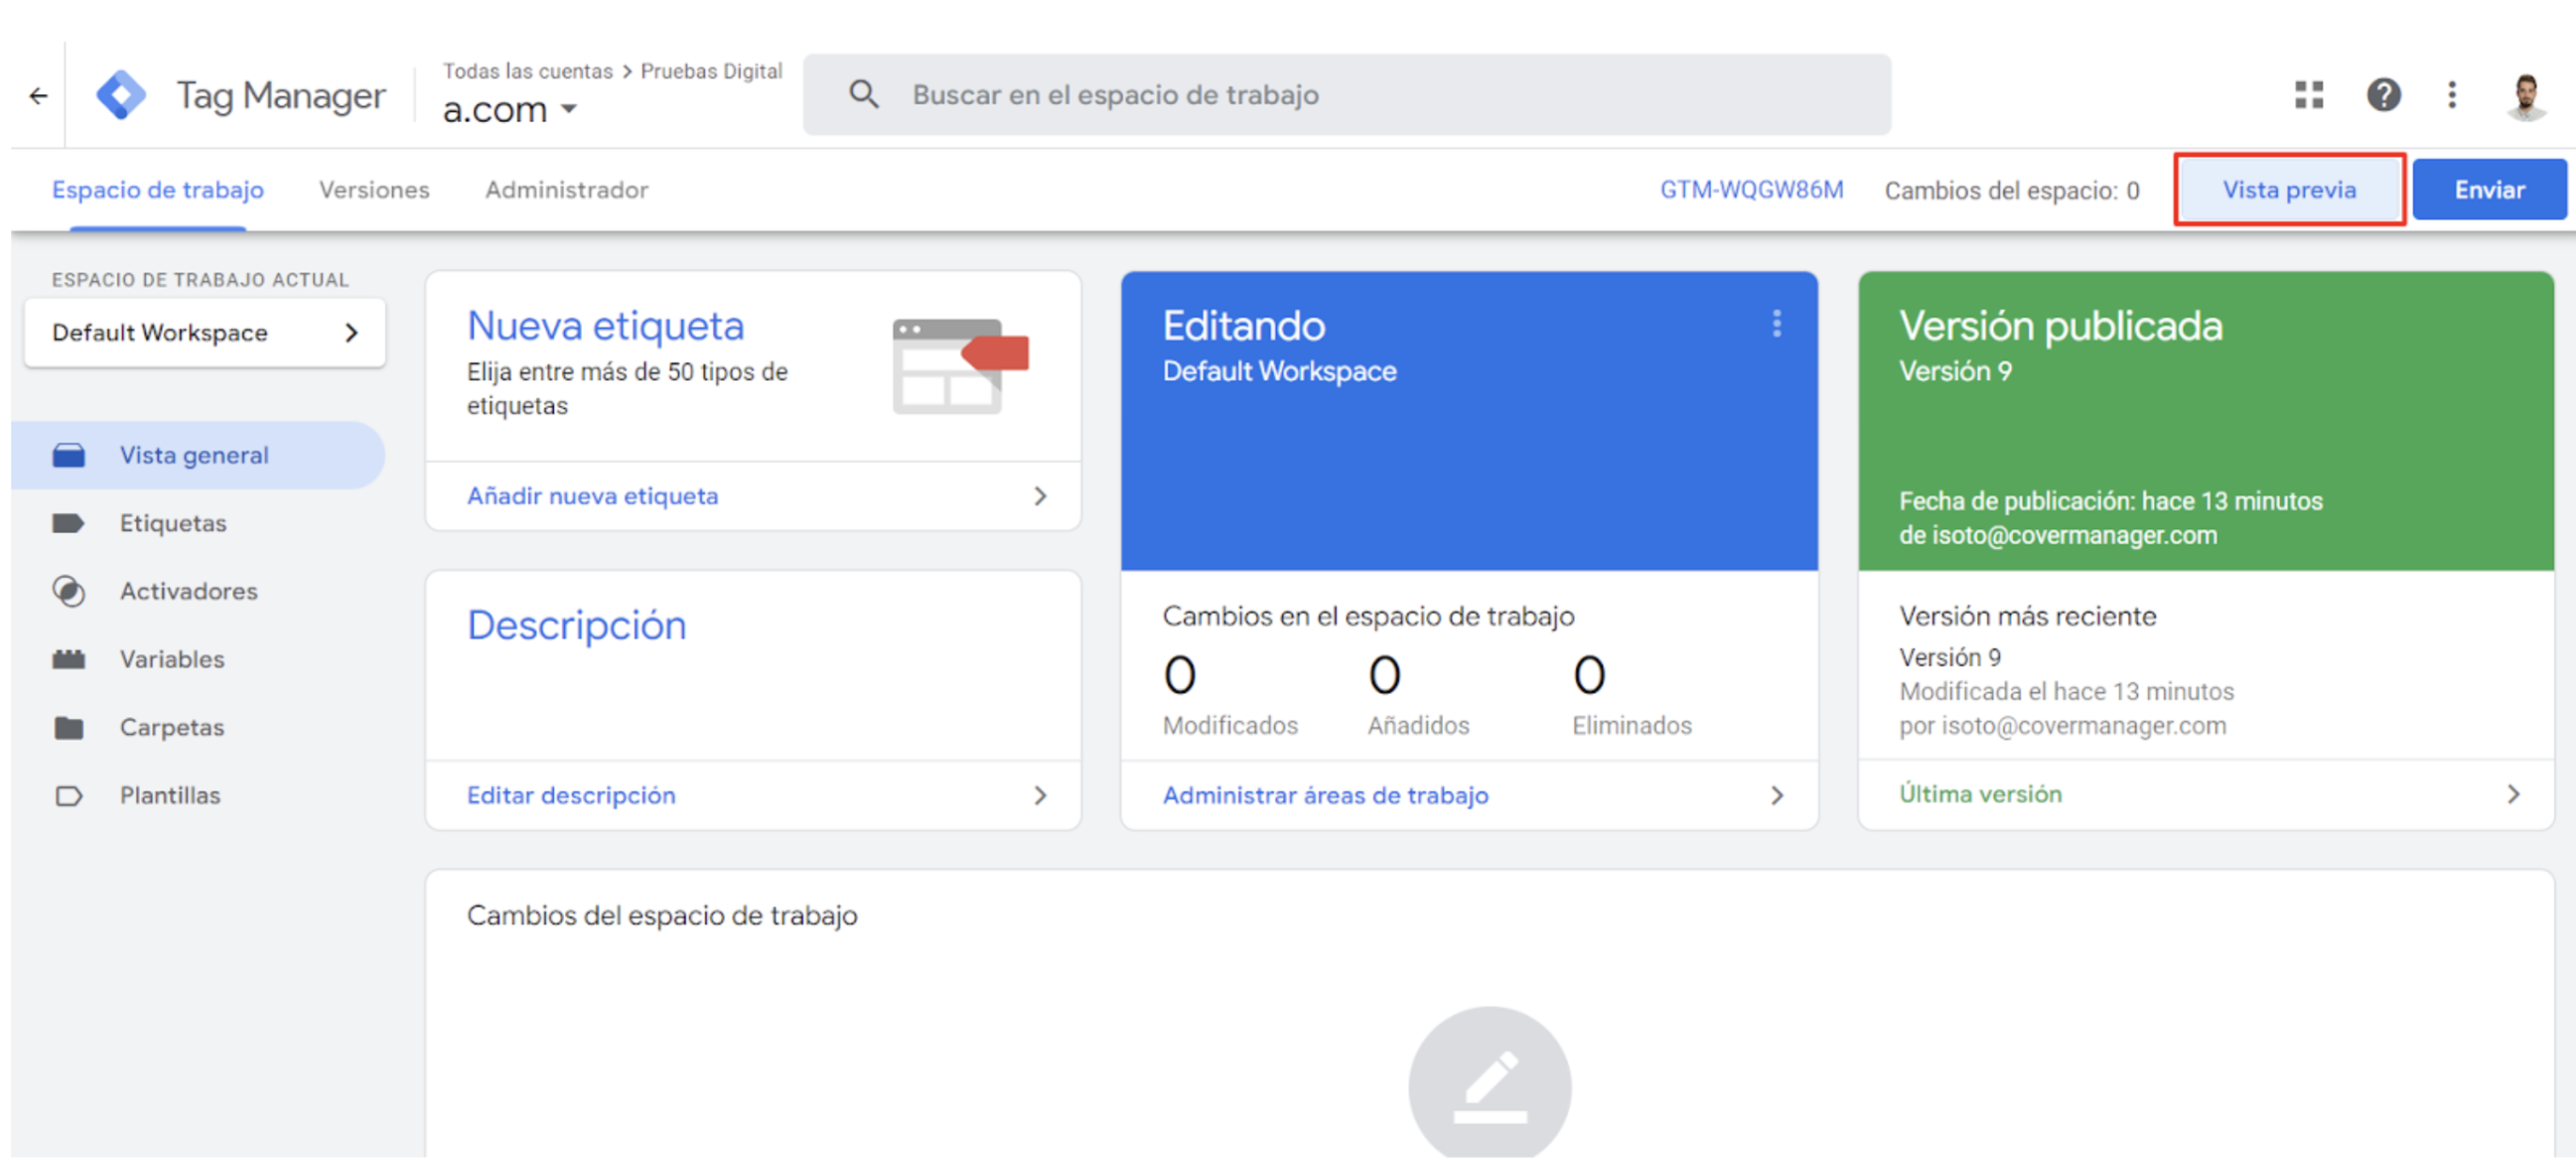Click Añadir nueva etiqueta link
The width and height of the screenshot is (2576, 1158).
[593, 496]
